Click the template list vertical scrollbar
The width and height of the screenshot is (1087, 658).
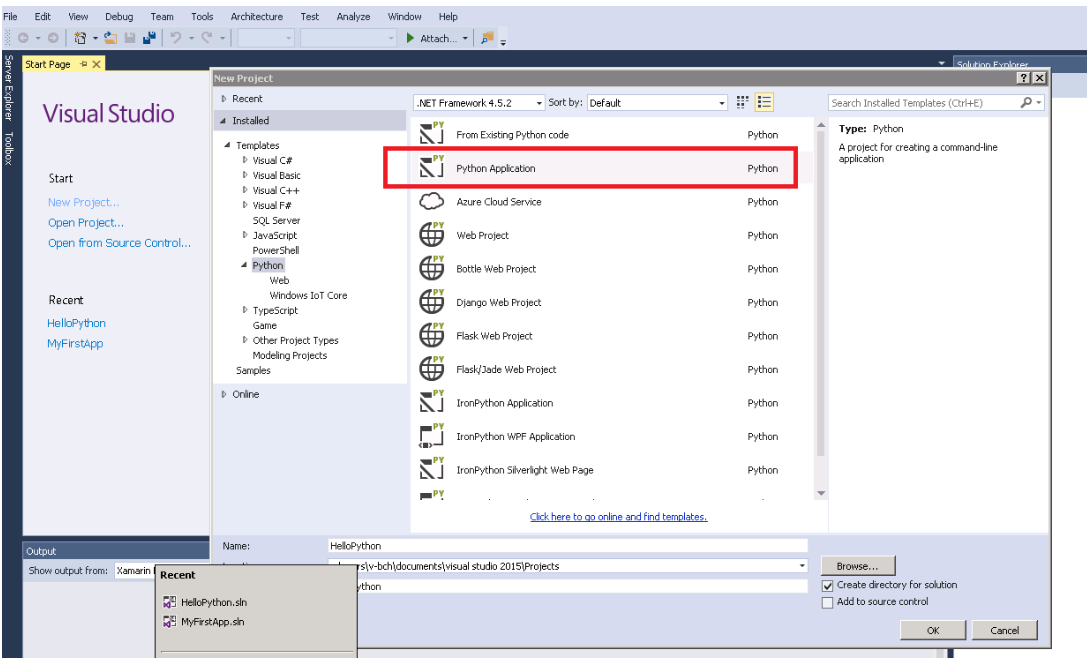[821, 295]
